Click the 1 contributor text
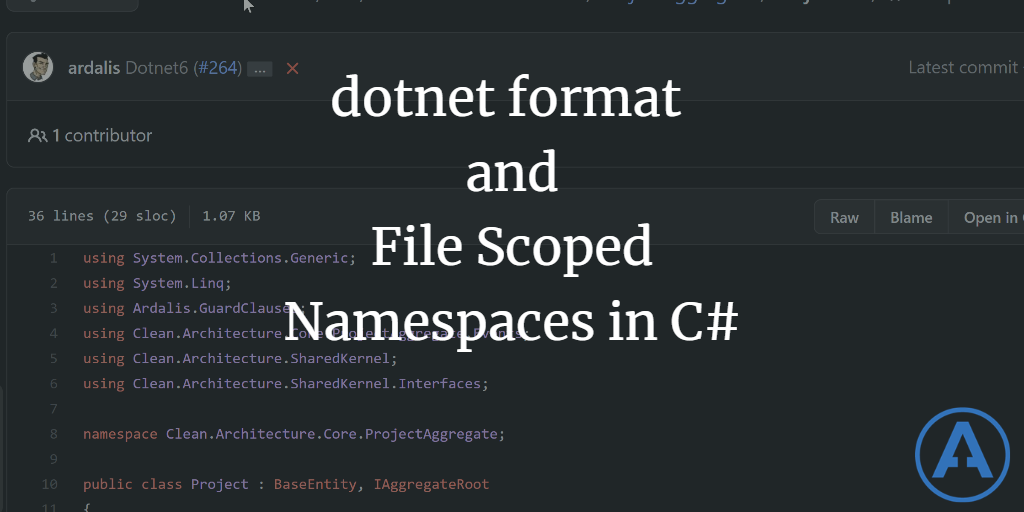1024x512 pixels. 102,136
